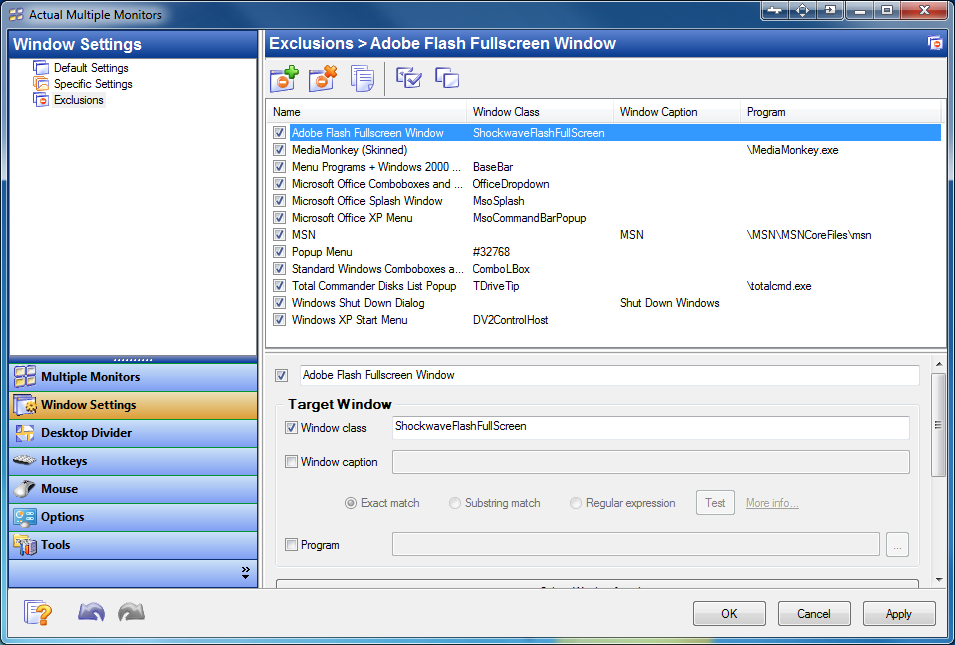Select Default Settings in the tree
The width and height of the screenshot is (955, 645).
91,68
